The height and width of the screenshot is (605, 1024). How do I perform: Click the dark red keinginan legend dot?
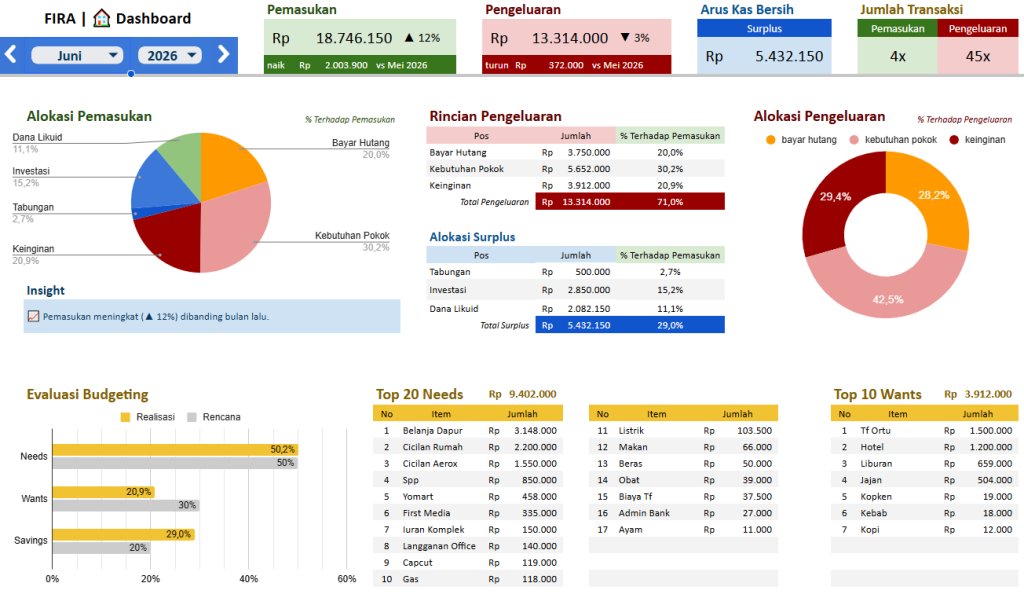(x=954, y=140)
